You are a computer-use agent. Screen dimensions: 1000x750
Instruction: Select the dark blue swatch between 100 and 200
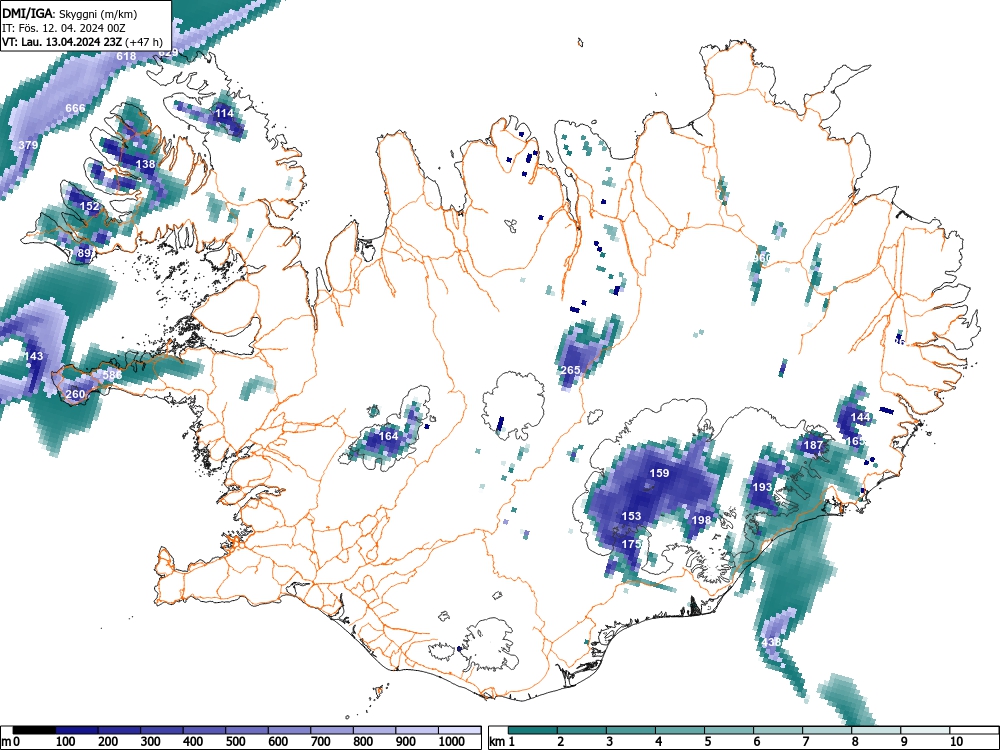pos(77,730)
